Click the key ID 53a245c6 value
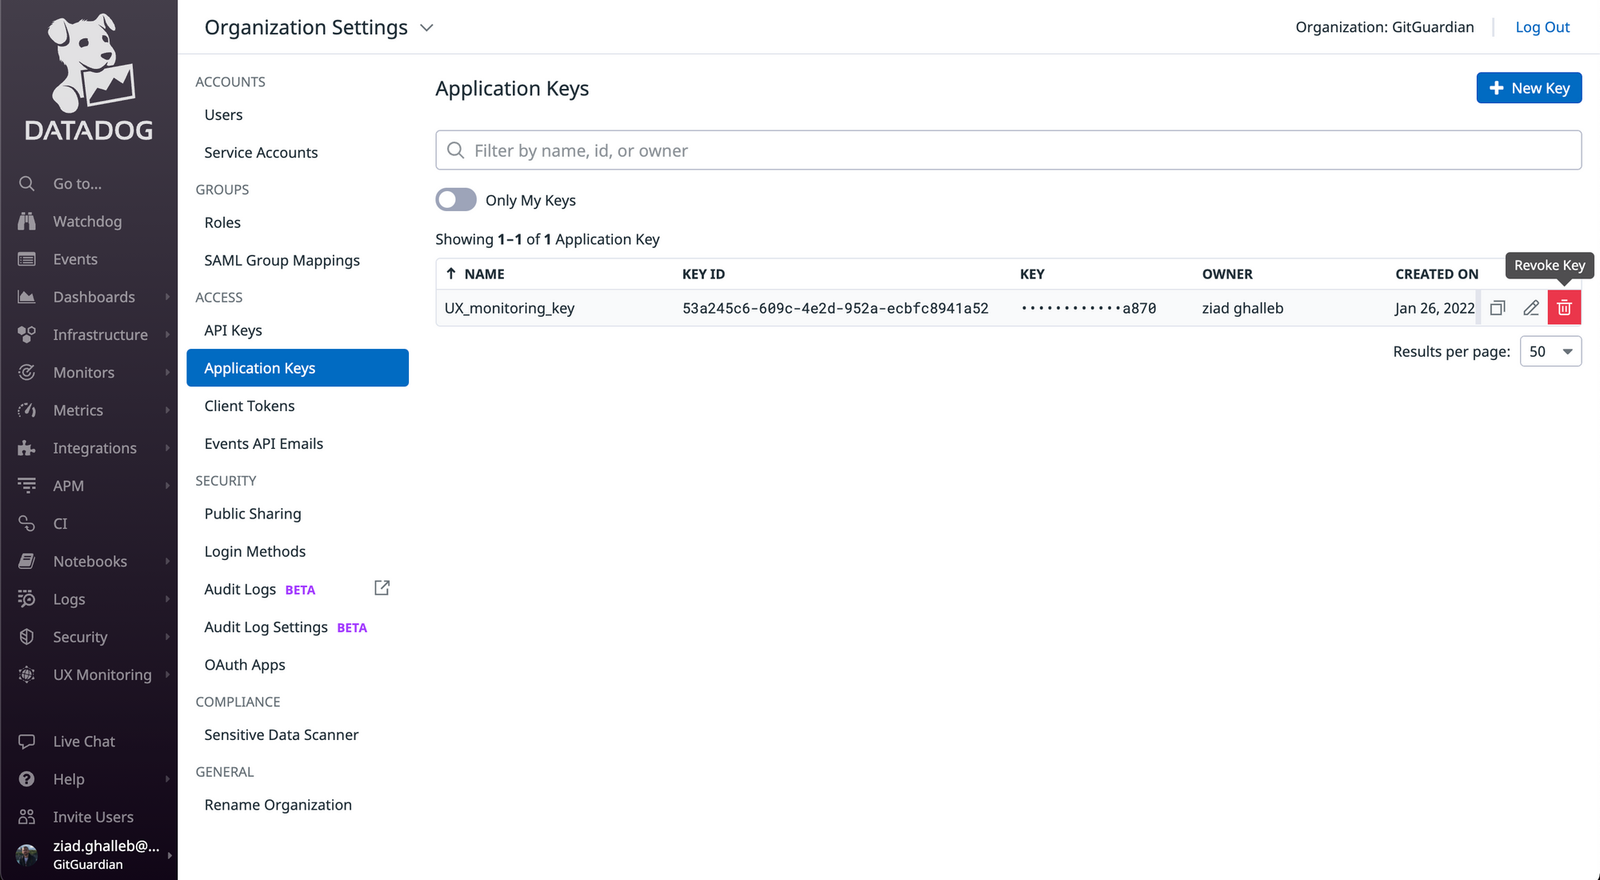Image resolution: width=1600 pixels, height=880 pixels. coord(836,308)
